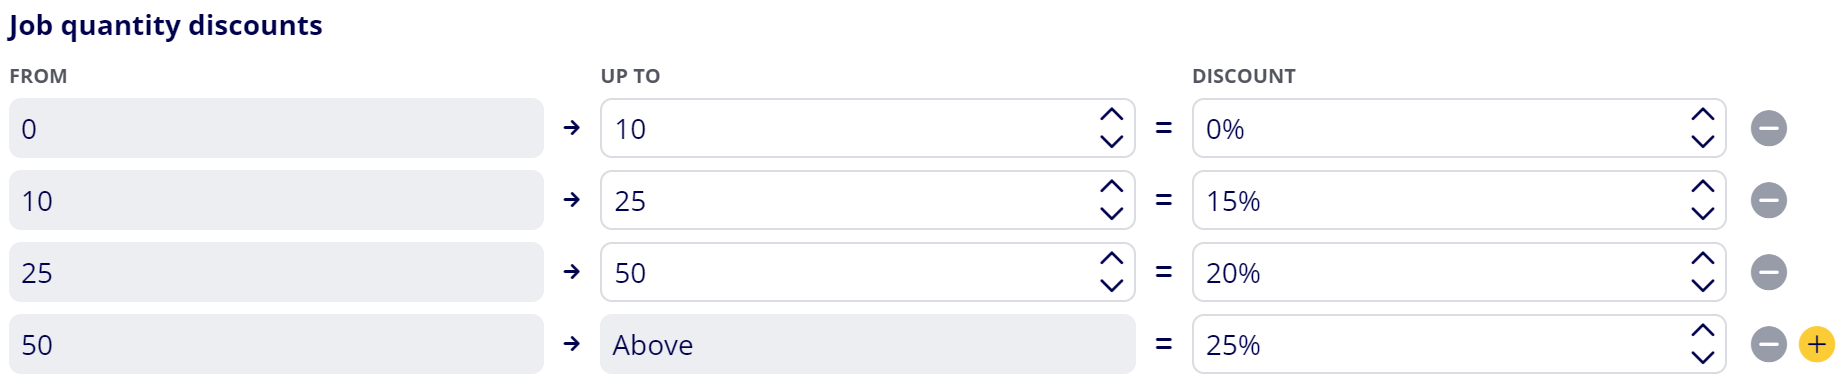Viewport: 1847px width, 392px height.
Task: Decrease the 25% discount value
Action: coord(1702,357)
